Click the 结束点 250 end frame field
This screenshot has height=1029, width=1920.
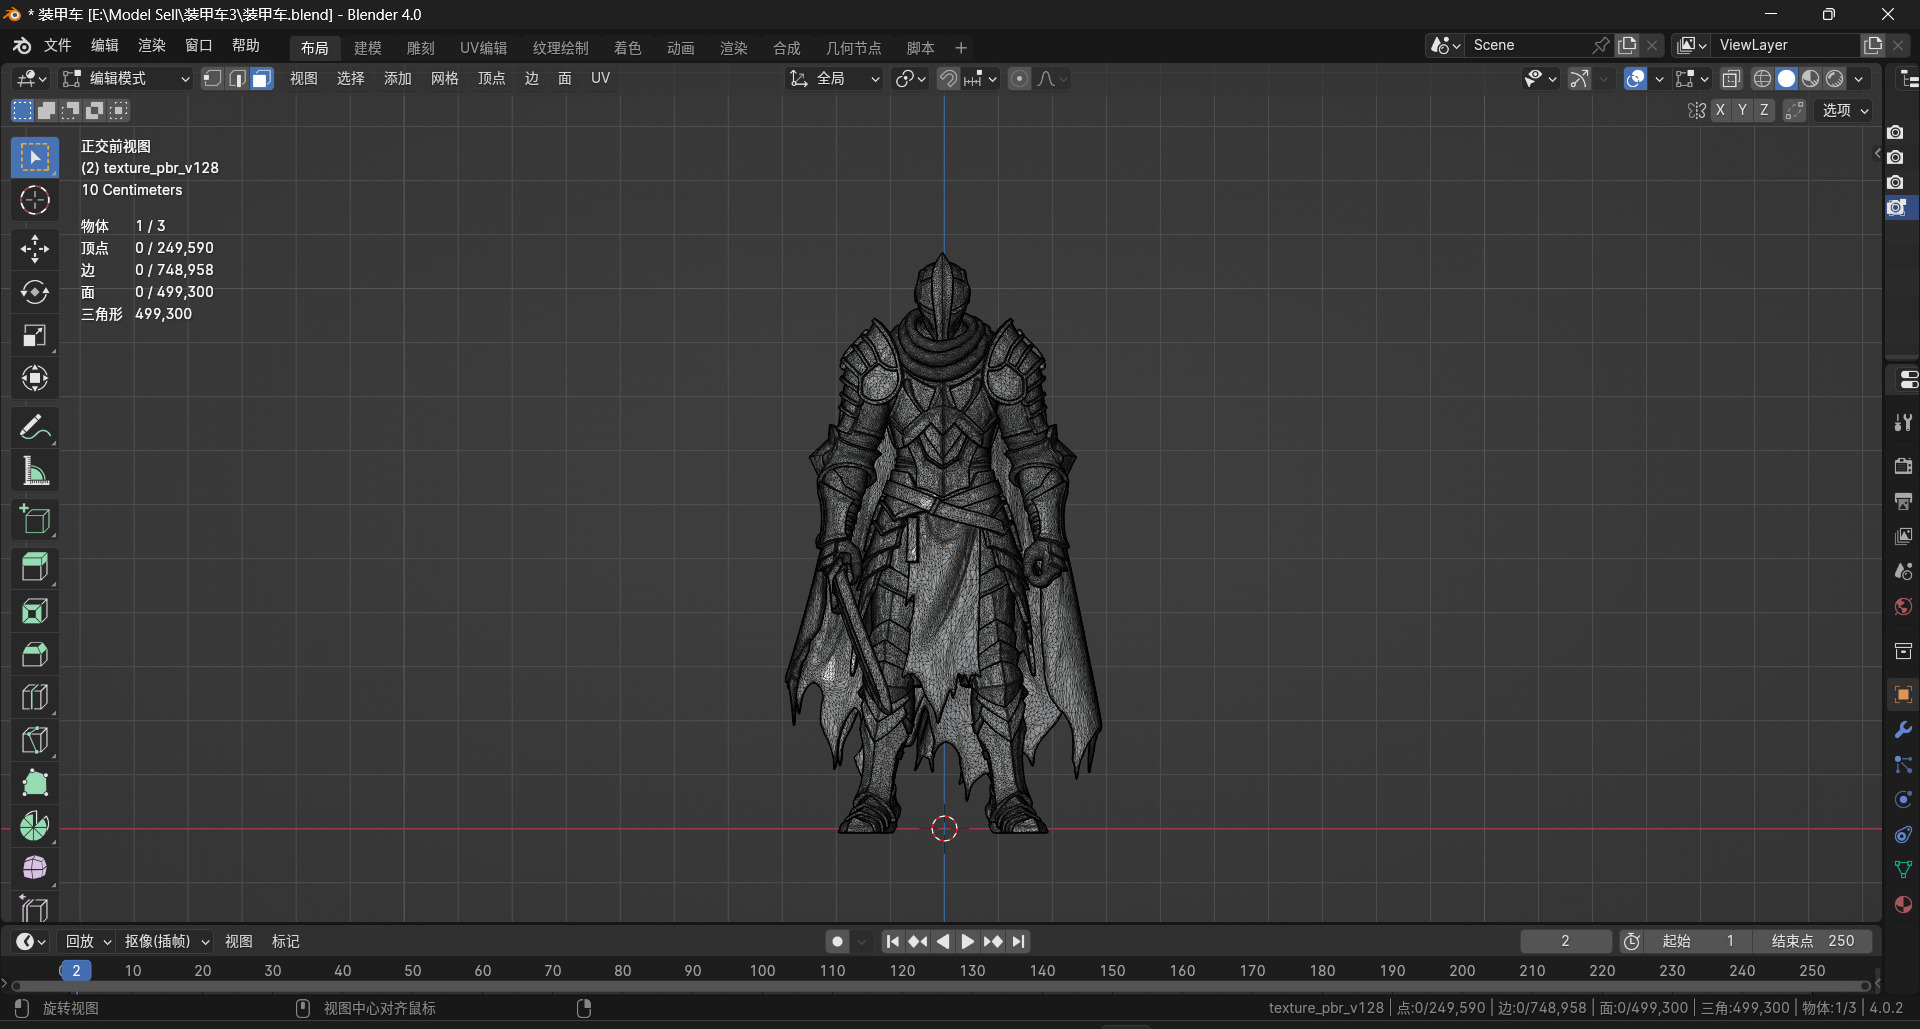click(x=1812, y=941)
